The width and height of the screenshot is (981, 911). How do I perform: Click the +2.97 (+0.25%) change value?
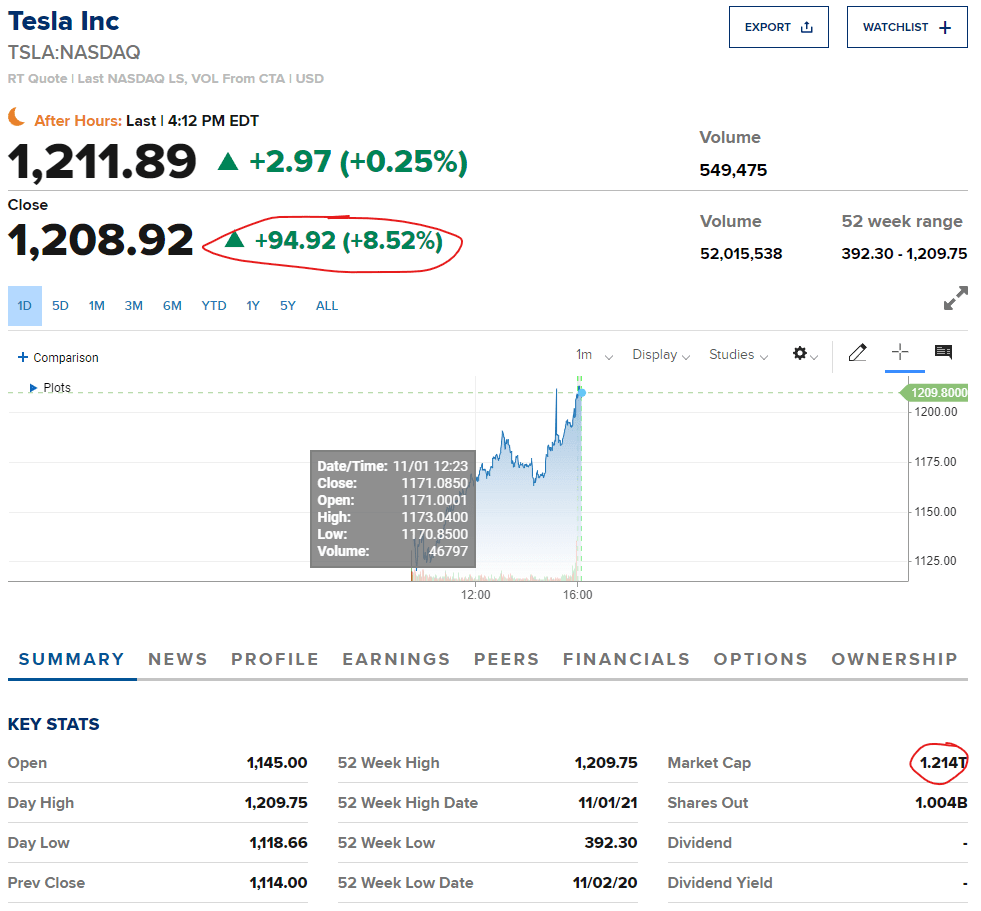point(358,162)
